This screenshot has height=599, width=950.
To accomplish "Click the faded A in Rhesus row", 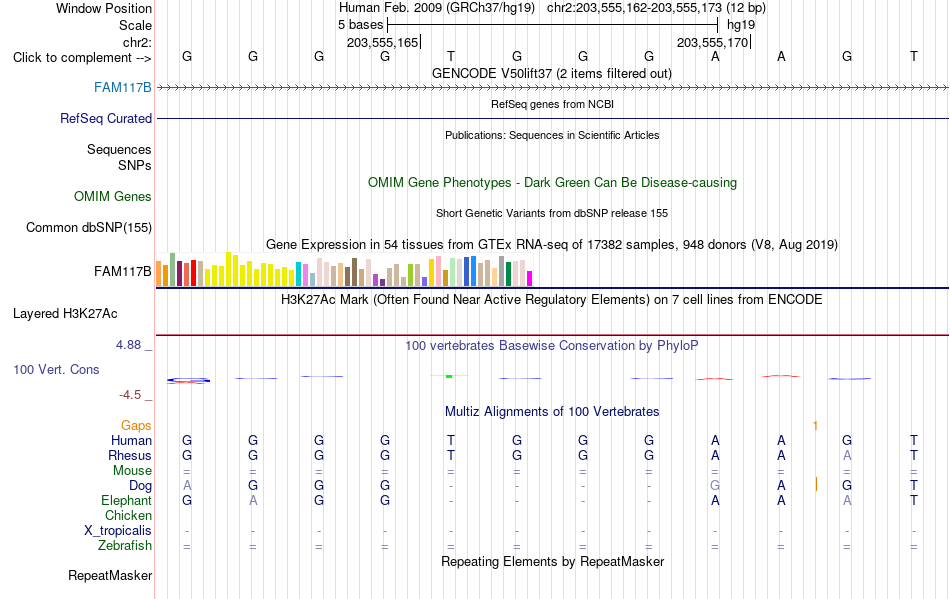I will (847, 456).
